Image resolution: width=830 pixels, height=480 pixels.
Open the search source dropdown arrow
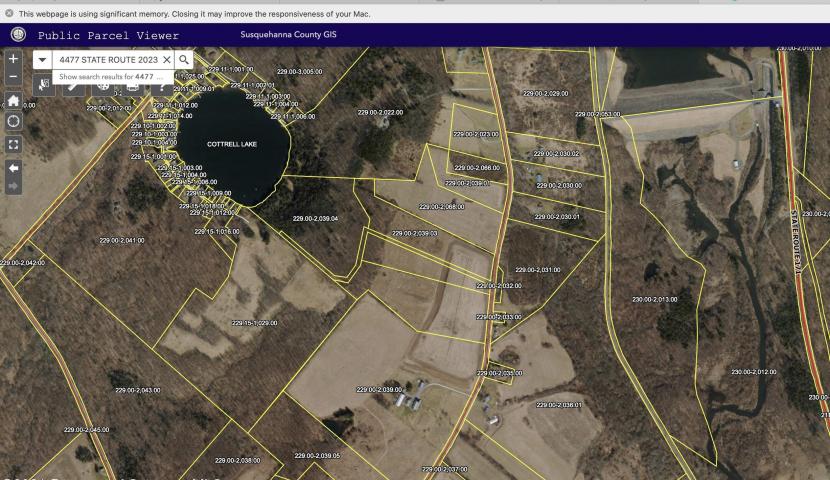click(42, 60)
